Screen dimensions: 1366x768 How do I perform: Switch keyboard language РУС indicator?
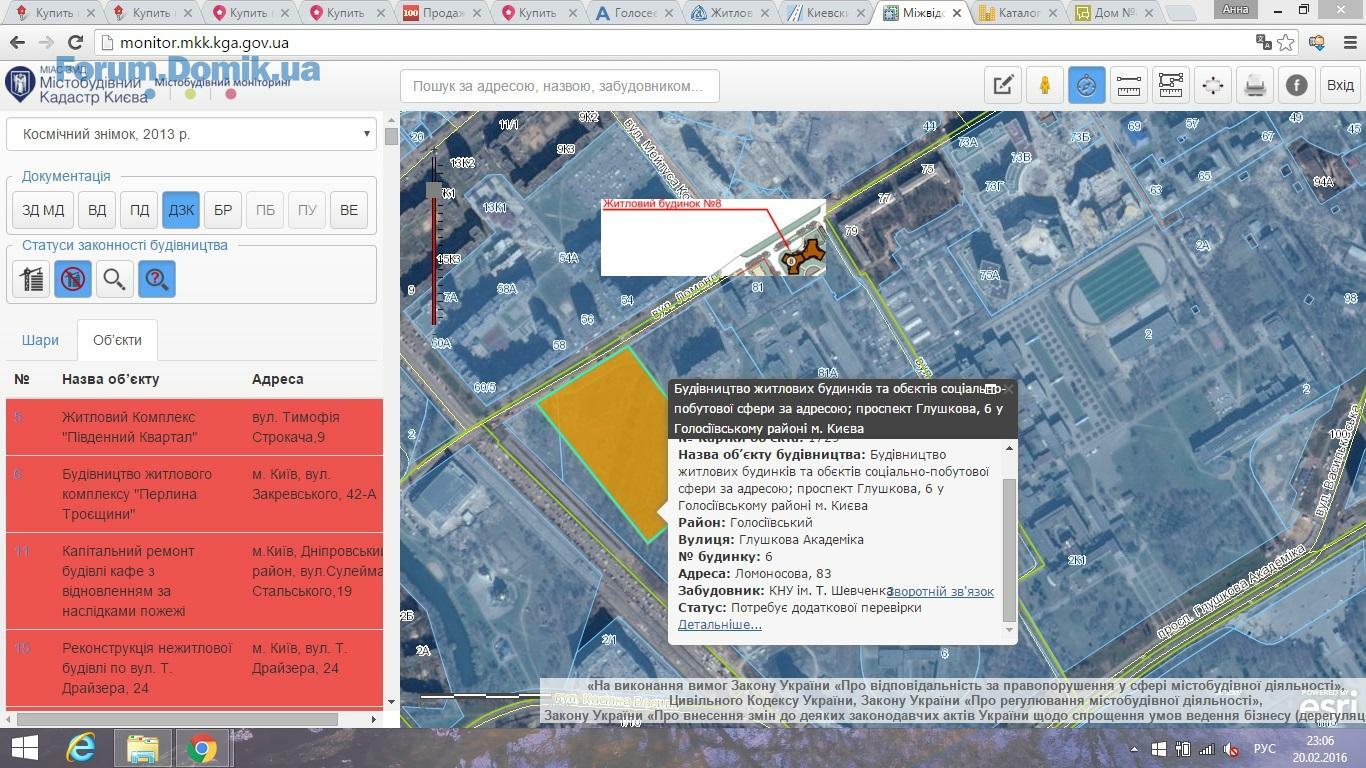coord(1265,749)
